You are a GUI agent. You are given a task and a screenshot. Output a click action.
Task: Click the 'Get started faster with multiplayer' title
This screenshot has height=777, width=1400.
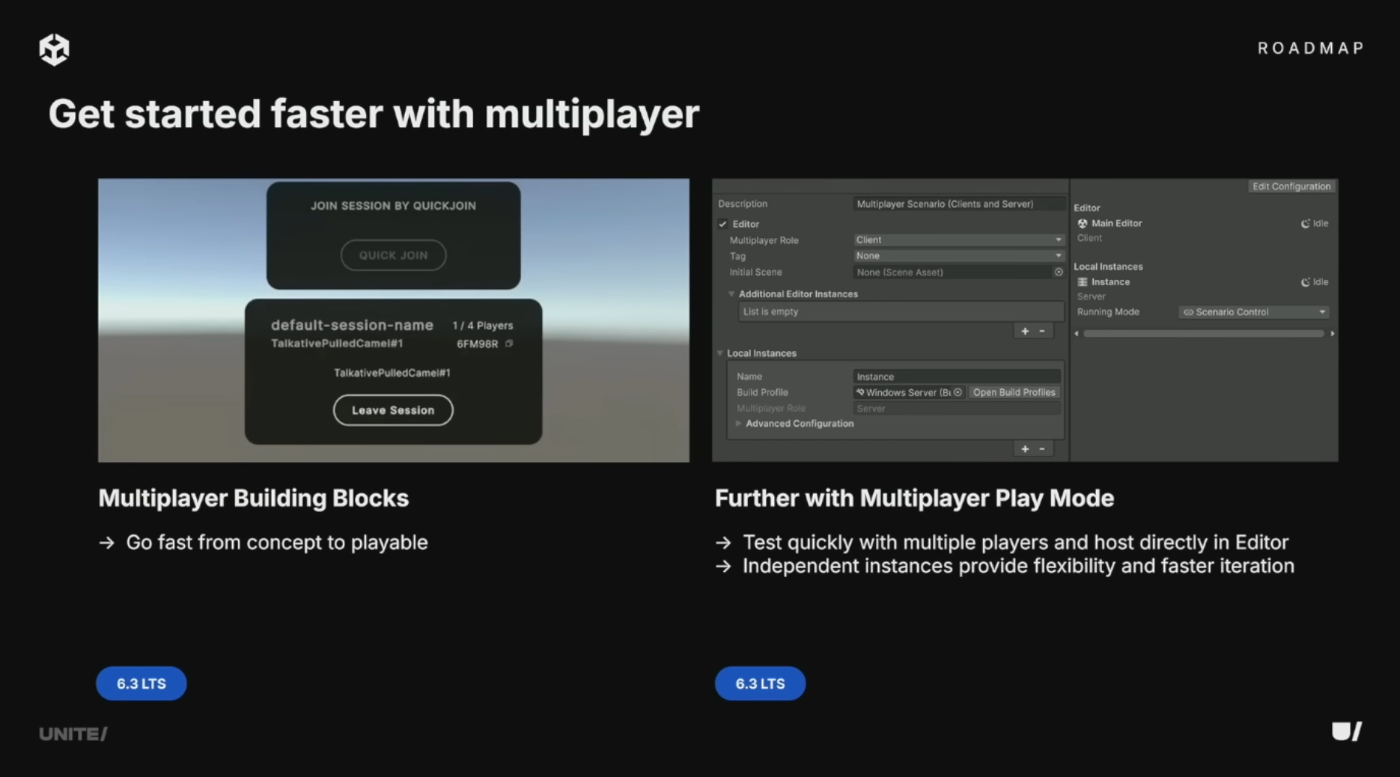click(x=374, y=114)
